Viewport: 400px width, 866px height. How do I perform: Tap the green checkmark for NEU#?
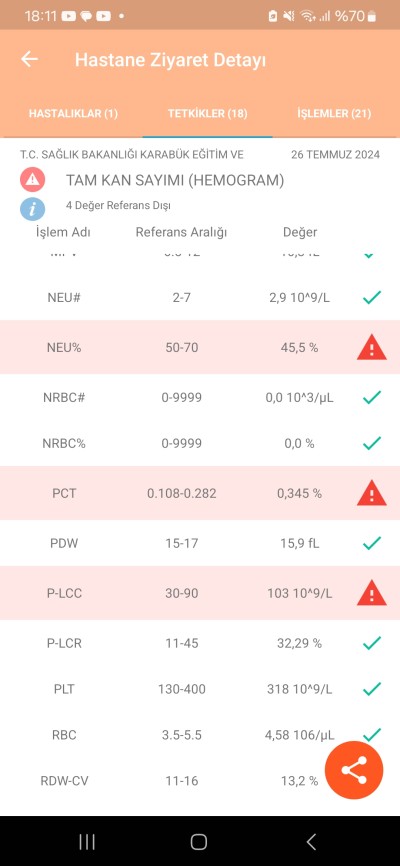pos(372,298)
